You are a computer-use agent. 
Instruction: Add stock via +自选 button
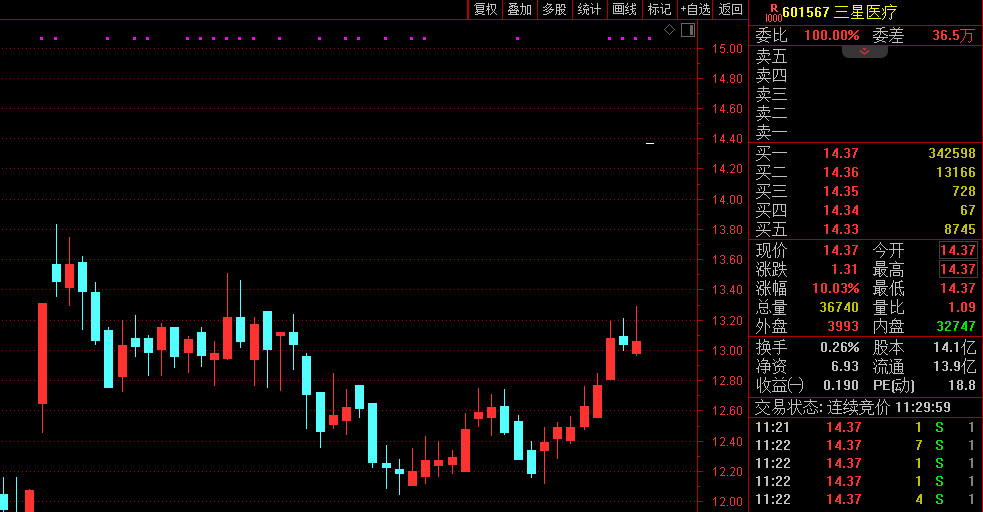(695, 9)
